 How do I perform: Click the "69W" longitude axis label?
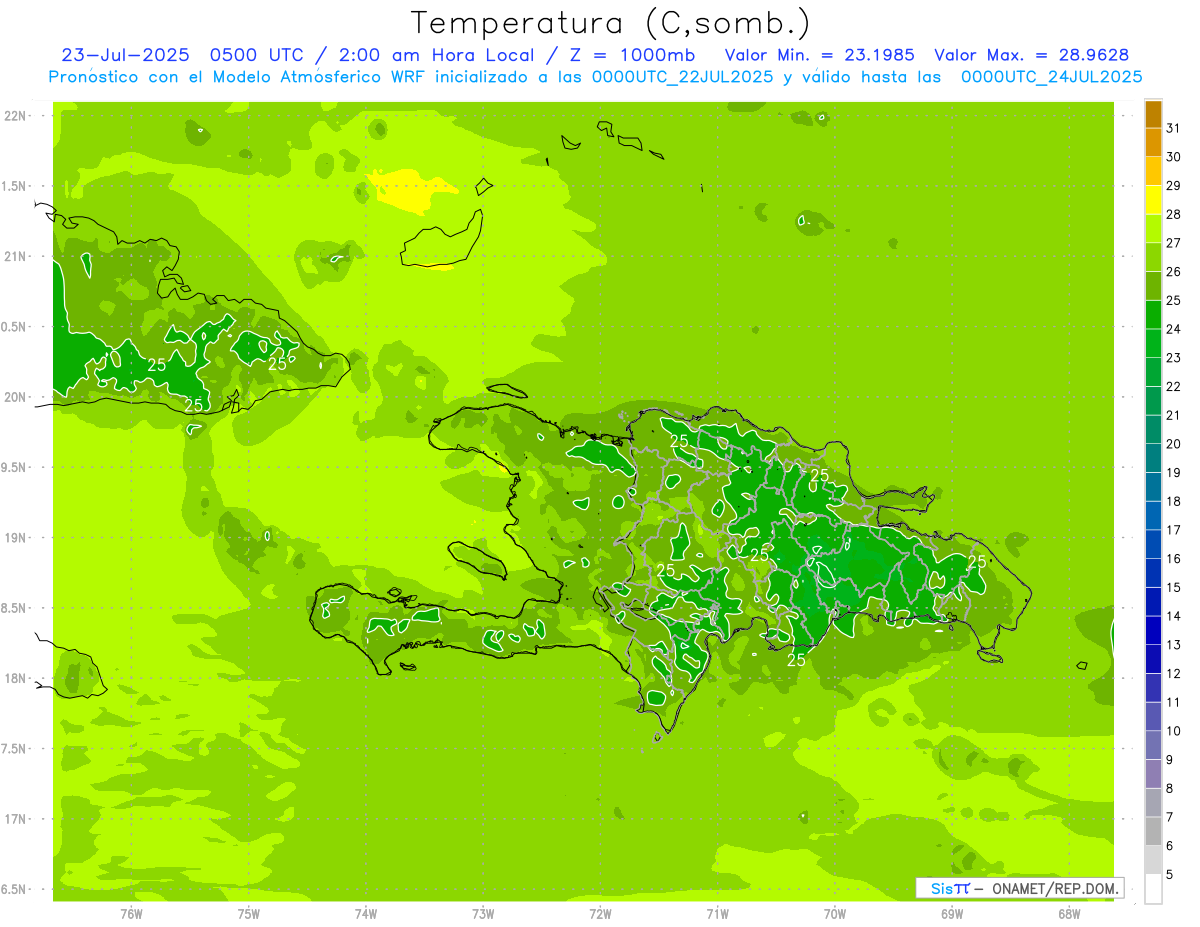pos(951,913)
